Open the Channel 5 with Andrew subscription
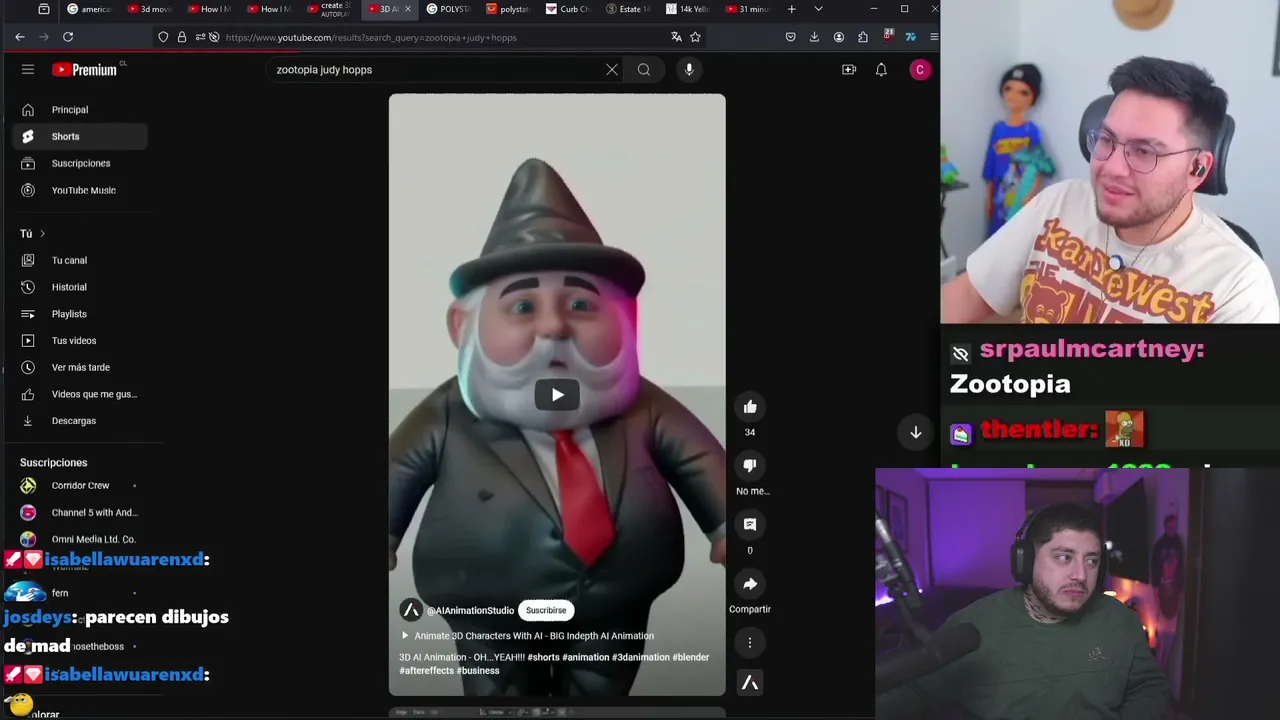Screen dimensions: 1280x720 coord(81,512)
